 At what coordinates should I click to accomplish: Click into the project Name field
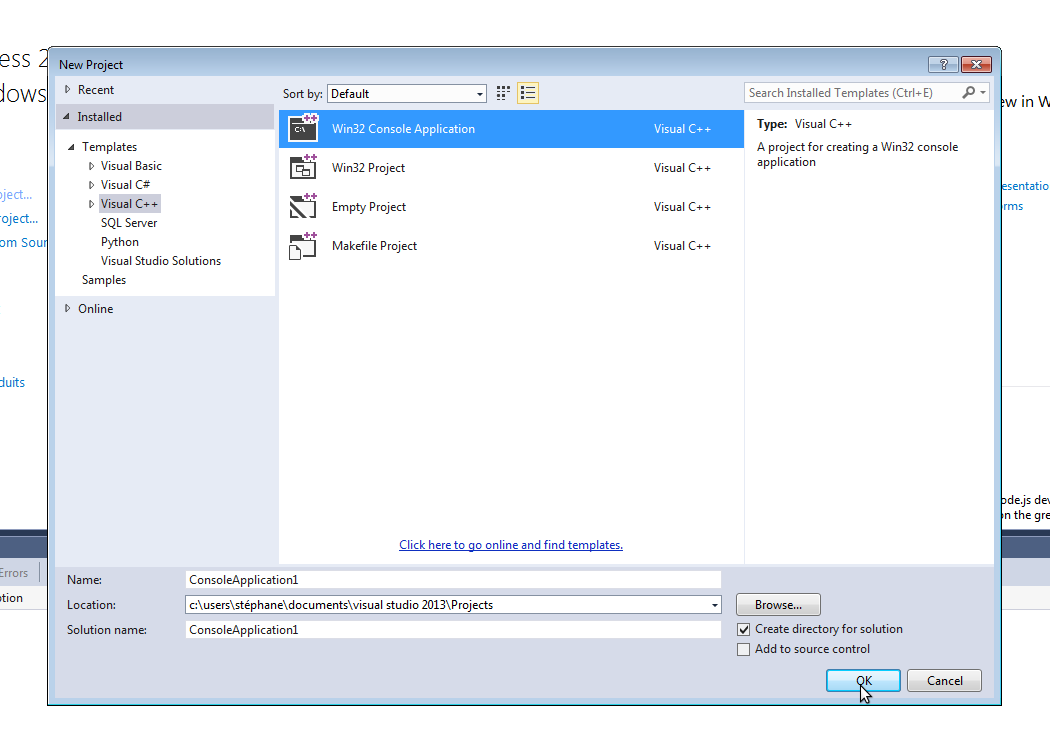click(453, 580)
